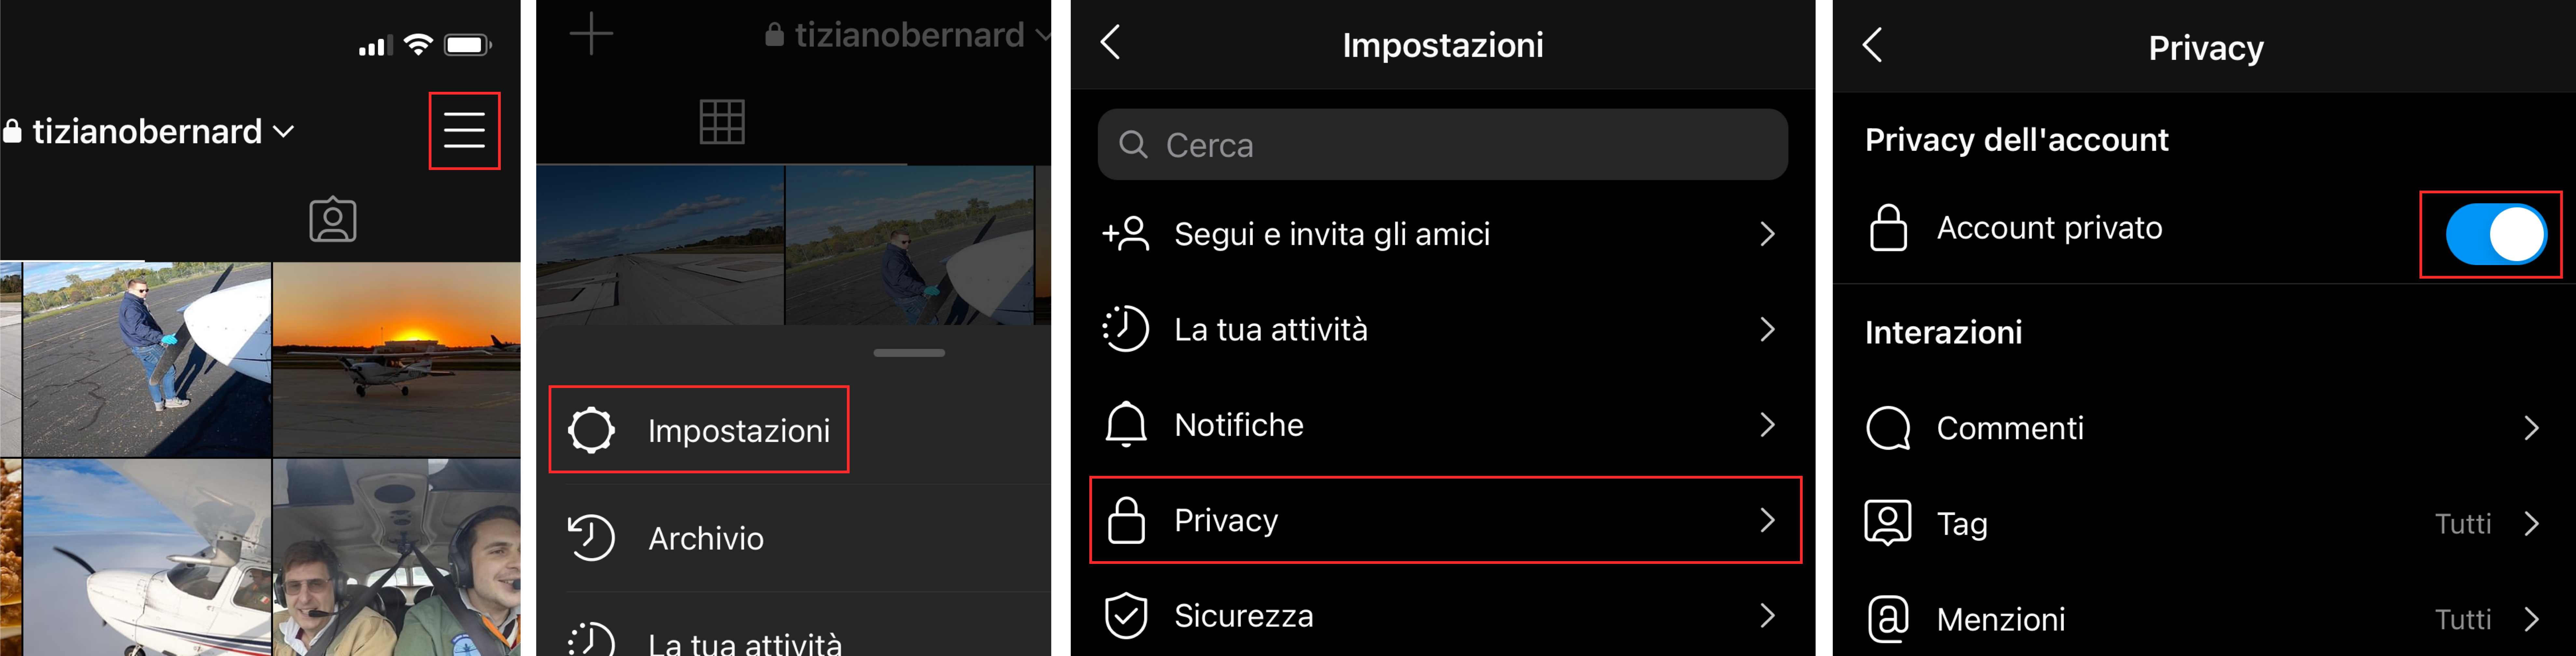The width and height of the screenshot is (2576, 656).
Task: Click the Cerca search field
Action: click(1442, 145)
